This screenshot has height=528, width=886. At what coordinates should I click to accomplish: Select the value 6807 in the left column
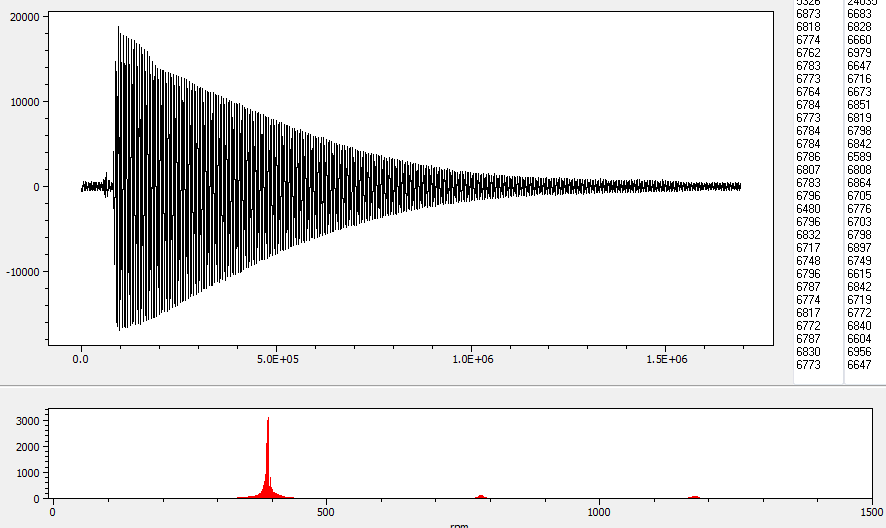click(808, 170)
